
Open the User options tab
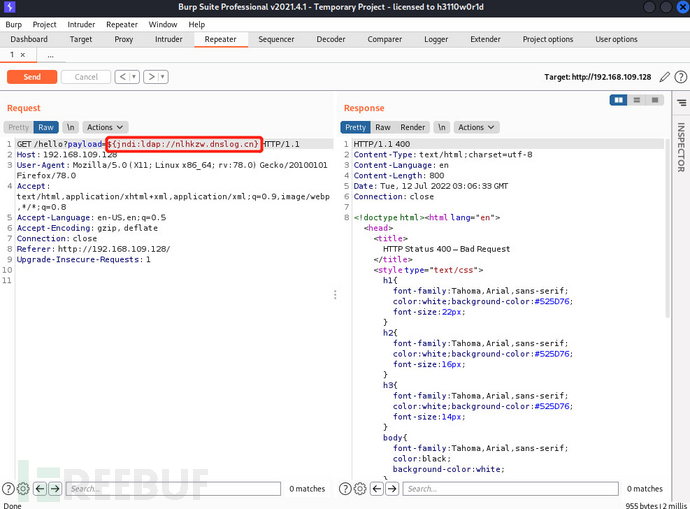[617, 39]
